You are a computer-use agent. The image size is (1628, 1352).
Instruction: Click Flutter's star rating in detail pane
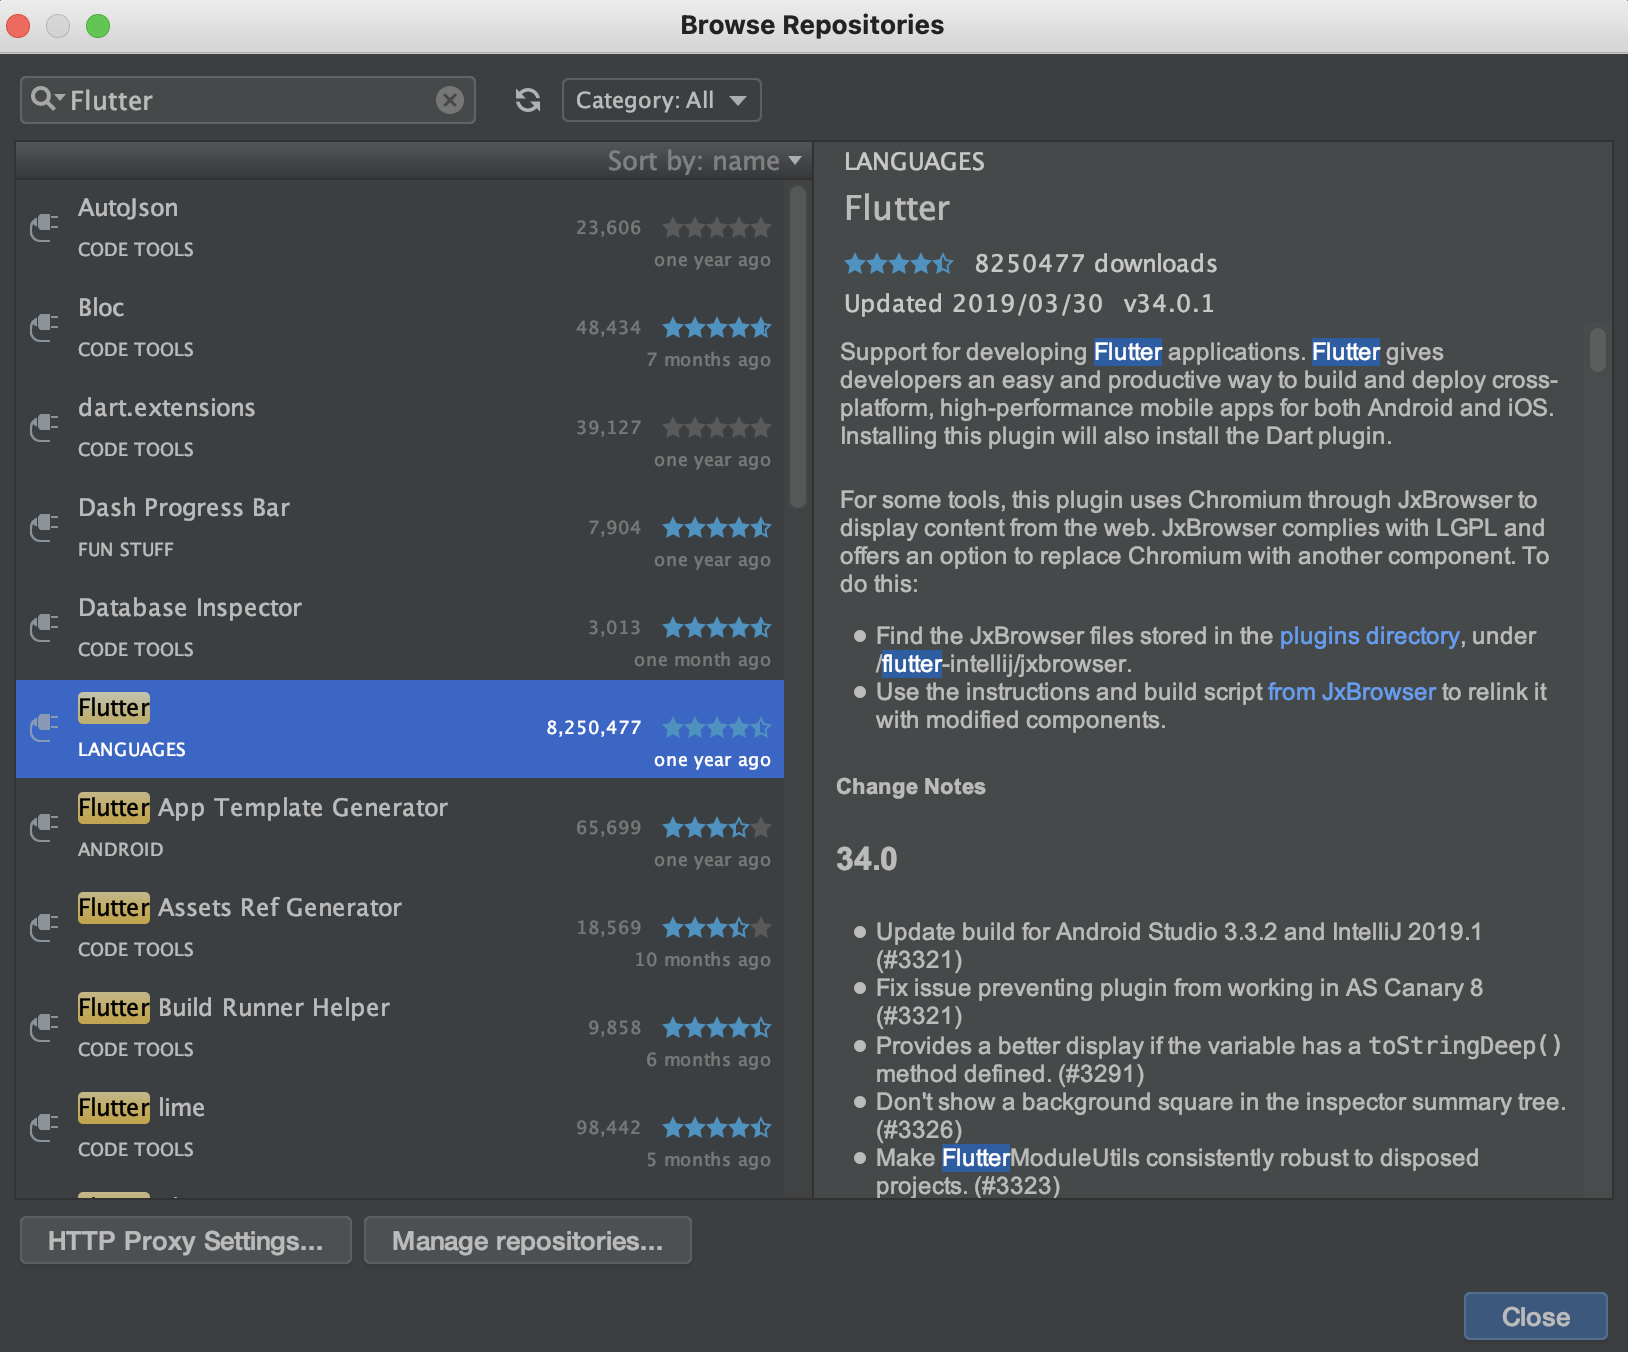coord(898,264)
